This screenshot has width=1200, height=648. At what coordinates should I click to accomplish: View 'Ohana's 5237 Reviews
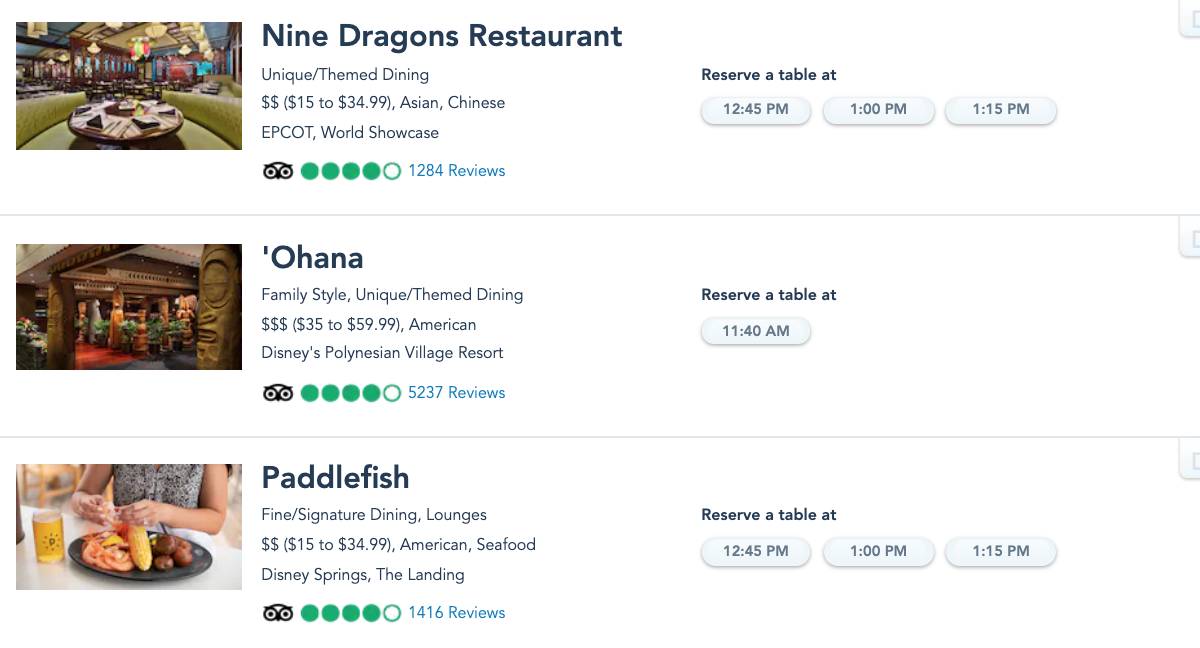tap(456, 393)
